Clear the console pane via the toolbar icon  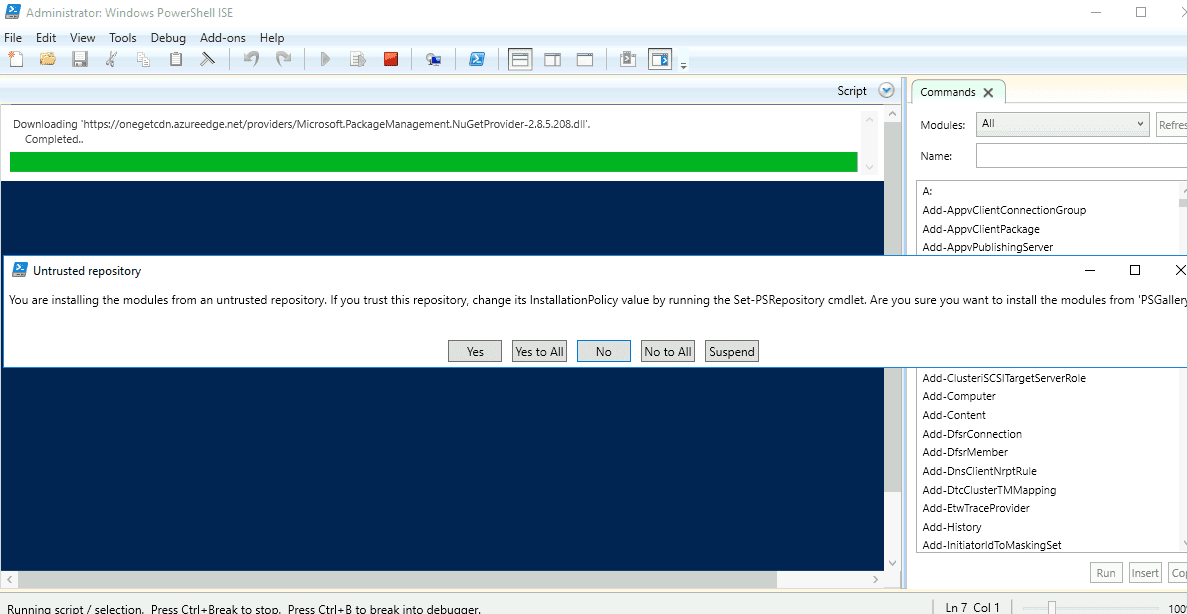pyautogui.click(x=208, y=59)
